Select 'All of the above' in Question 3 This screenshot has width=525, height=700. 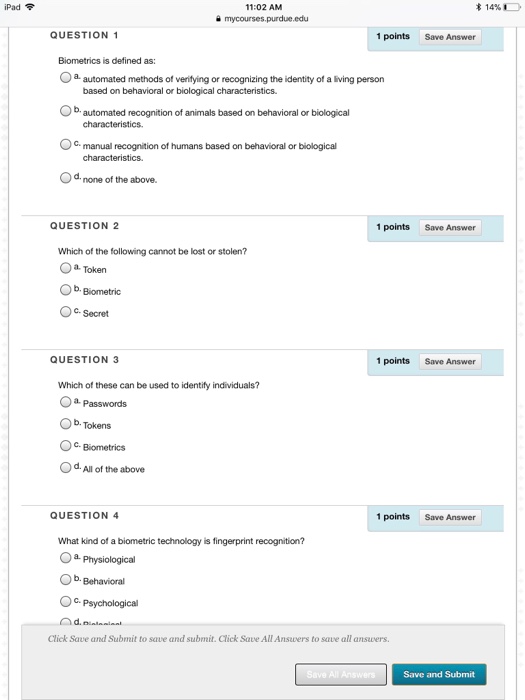[65, 467]
